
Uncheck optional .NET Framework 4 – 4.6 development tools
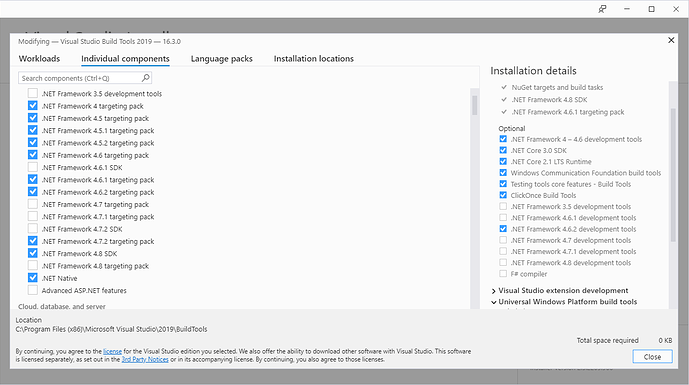pyautogui.click(x=503, y=139)
